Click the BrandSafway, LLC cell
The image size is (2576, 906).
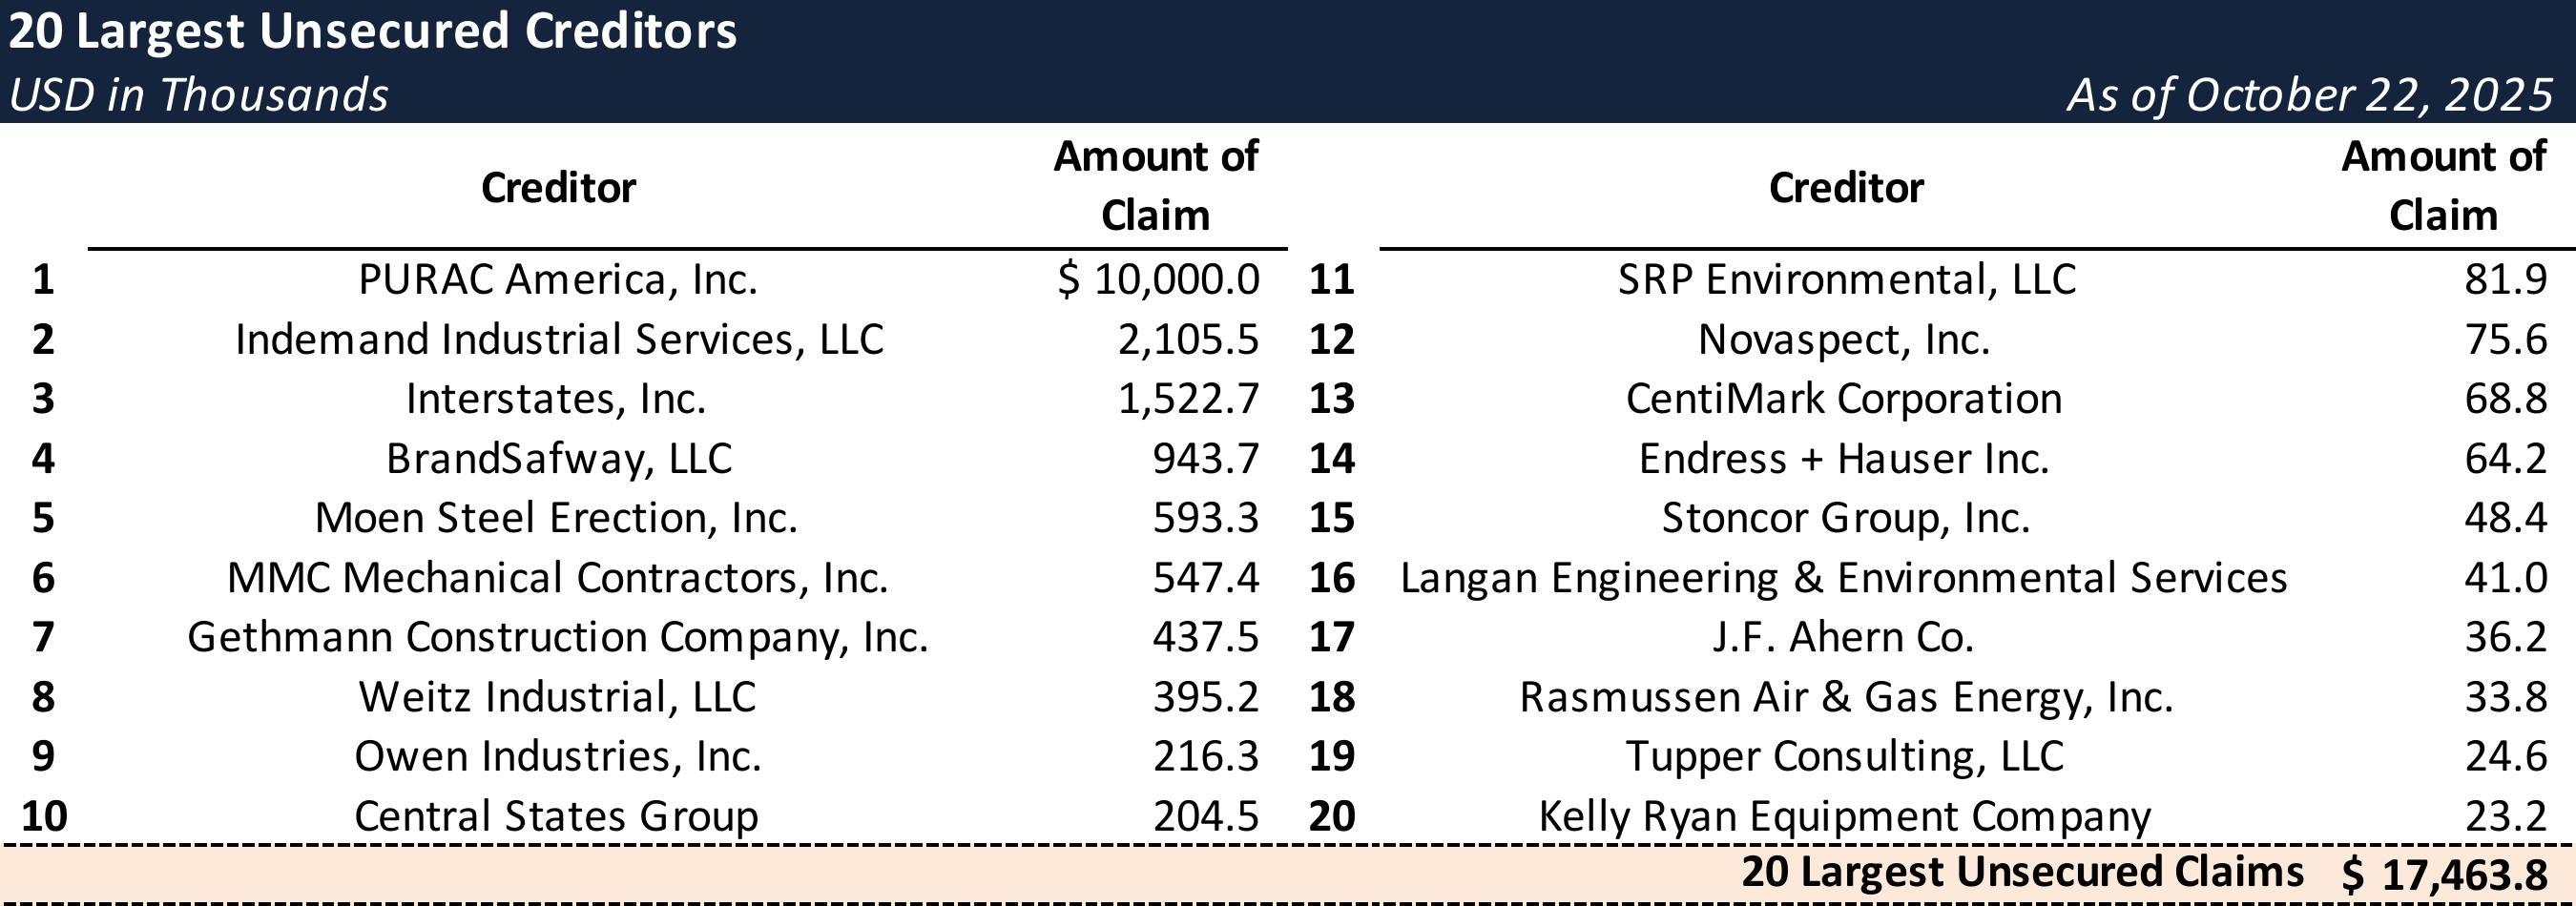click(x=559, y=459)
